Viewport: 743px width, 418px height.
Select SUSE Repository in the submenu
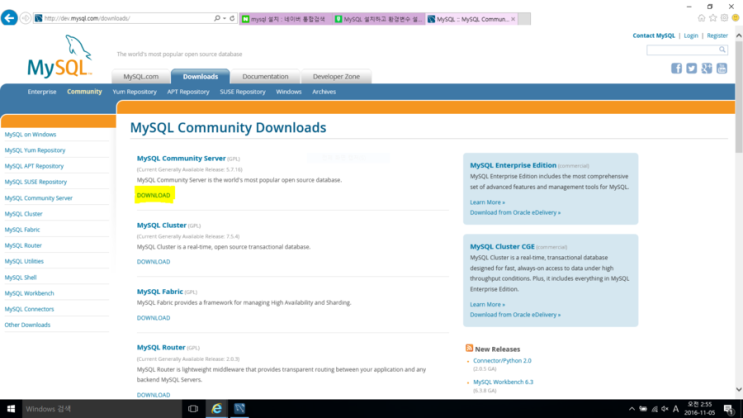pos(243,91)
